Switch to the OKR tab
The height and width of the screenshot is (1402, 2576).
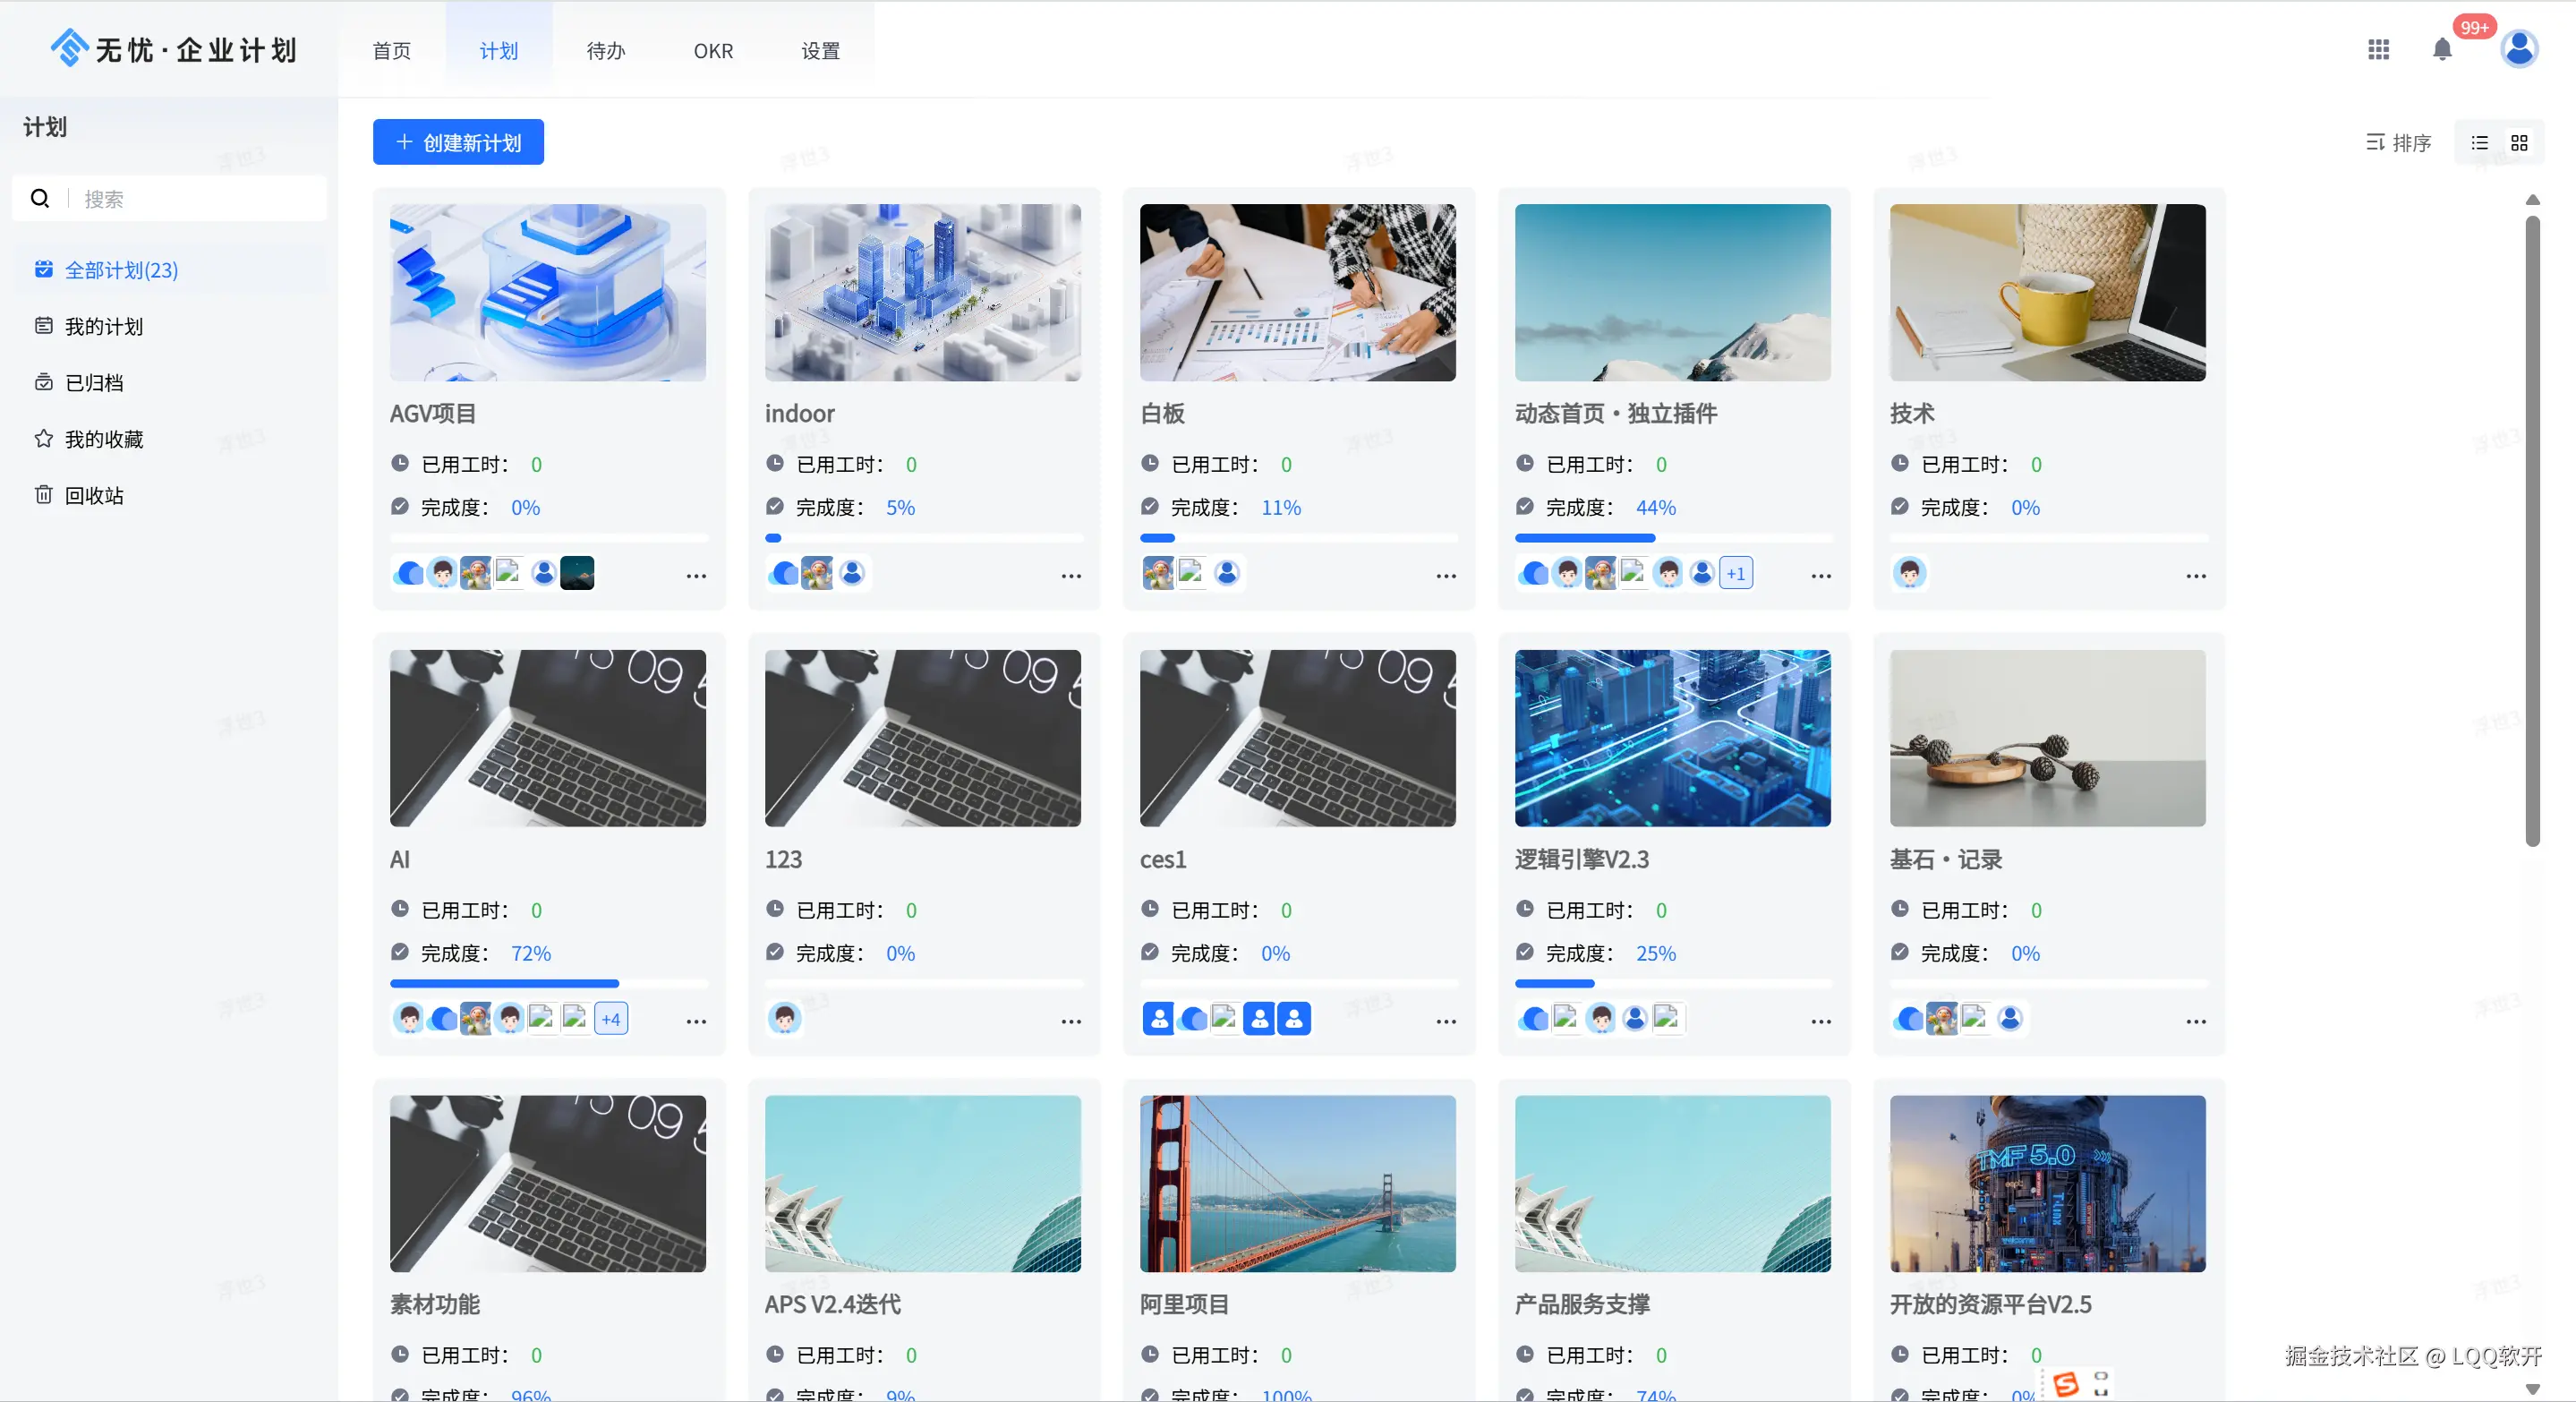(x=713, y=51)
